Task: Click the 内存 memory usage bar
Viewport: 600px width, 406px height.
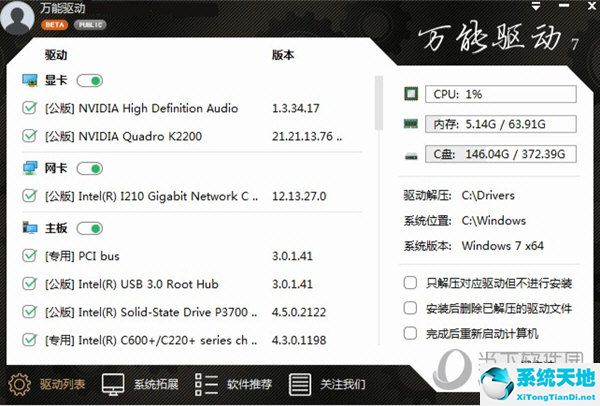Action: [501, 124]
